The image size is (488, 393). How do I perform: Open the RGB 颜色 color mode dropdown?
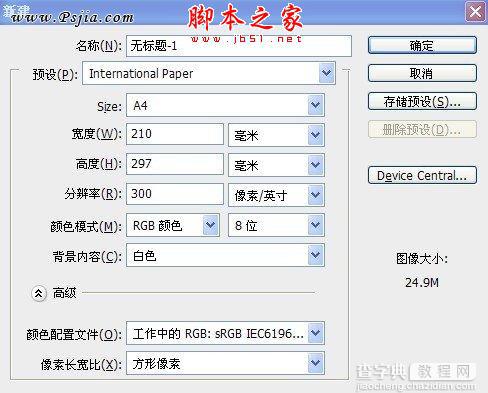click(x=173, y=225)
